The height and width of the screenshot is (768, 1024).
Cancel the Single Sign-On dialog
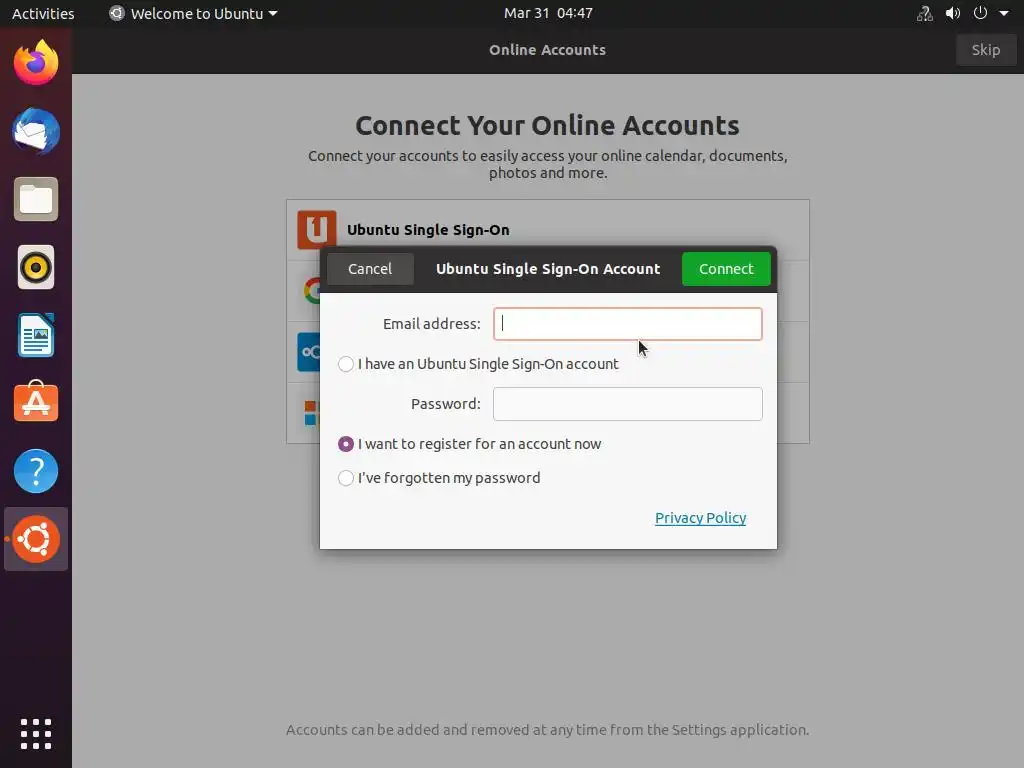pos(370,269)
